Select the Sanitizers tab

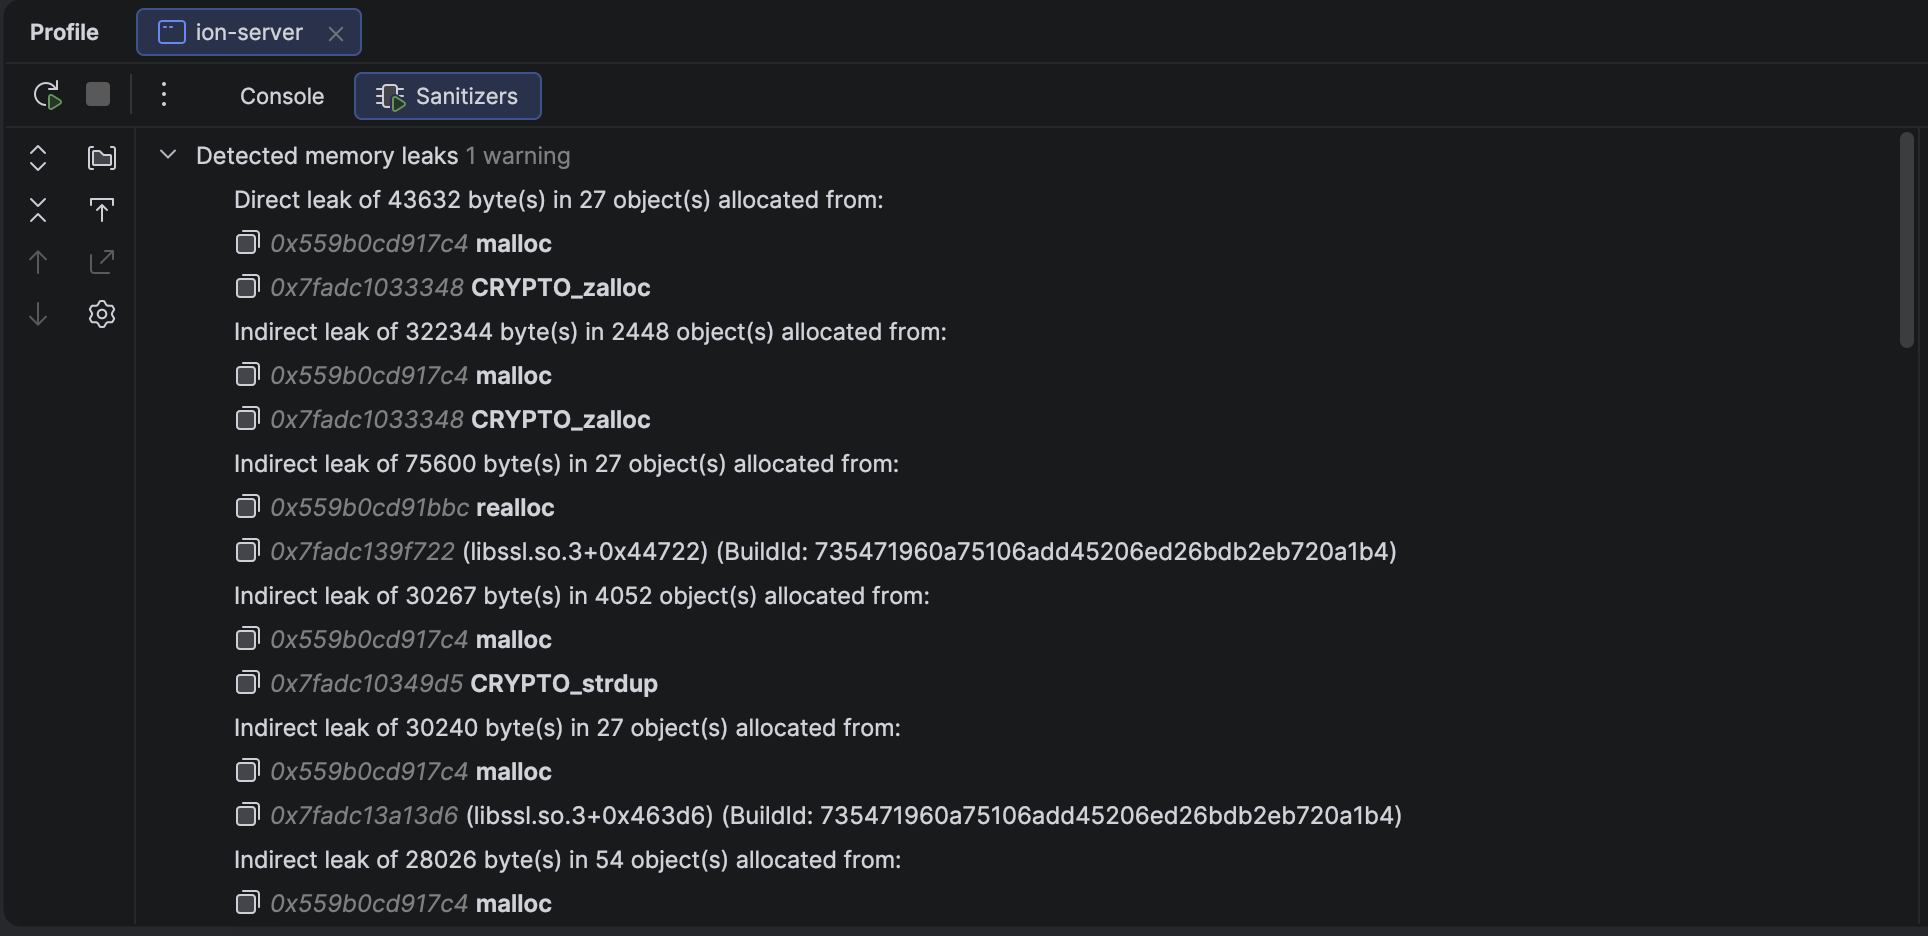click(x=448, y=96)
